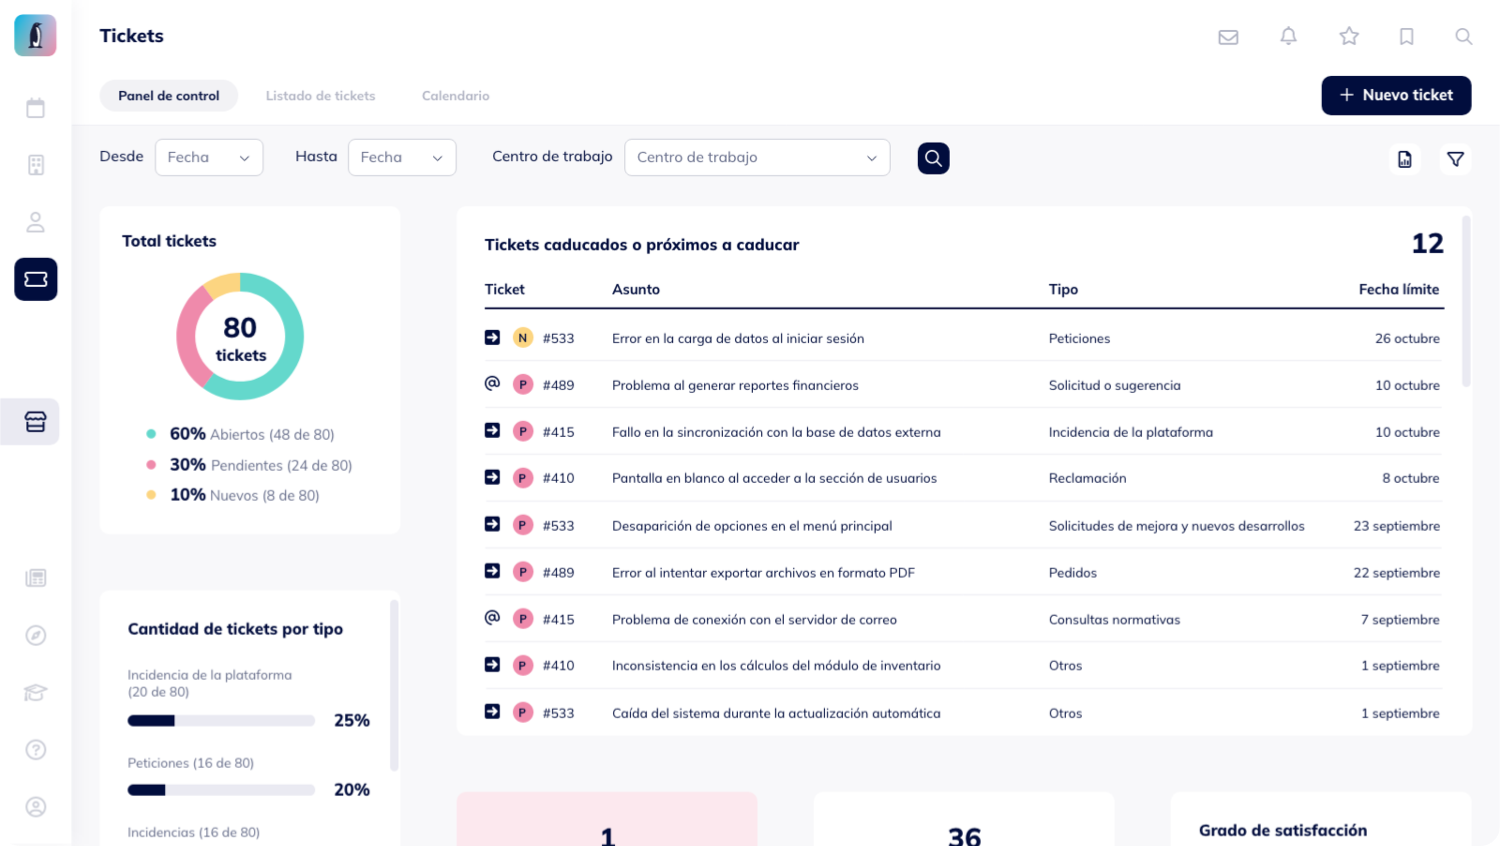Click the star favorites icon

coord(1349,36)
